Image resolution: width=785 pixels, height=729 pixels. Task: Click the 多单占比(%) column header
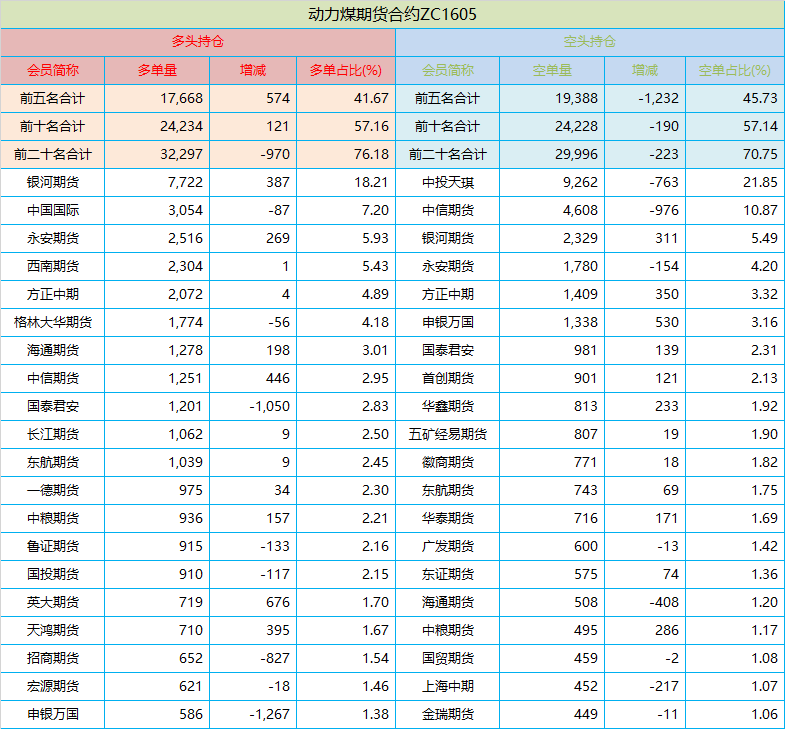(345, 70)
